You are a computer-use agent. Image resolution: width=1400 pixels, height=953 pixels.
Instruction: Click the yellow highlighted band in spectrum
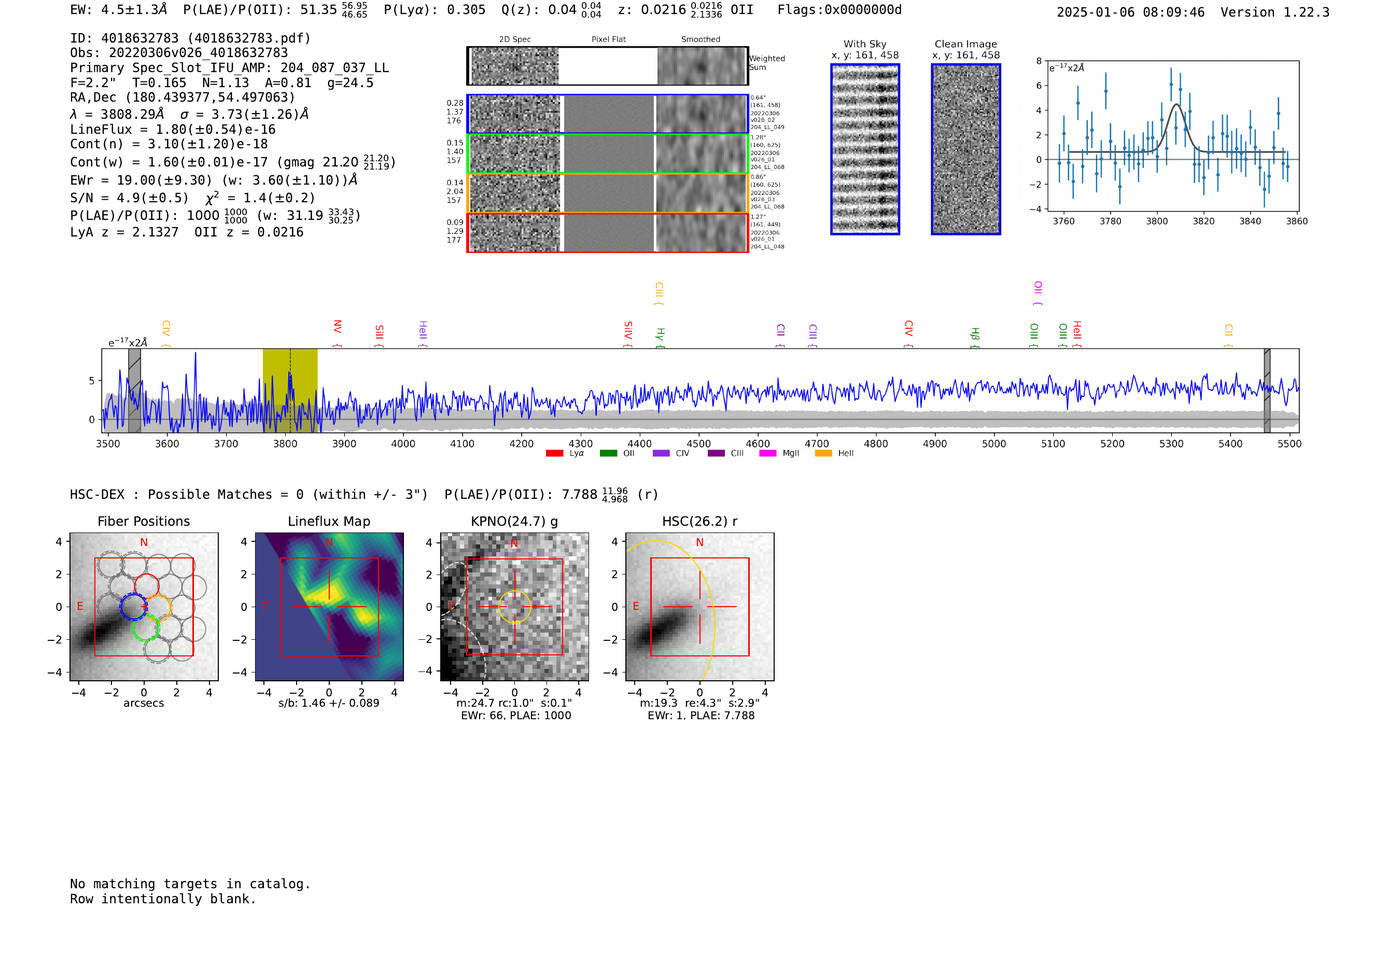click(x=290, y=390)
